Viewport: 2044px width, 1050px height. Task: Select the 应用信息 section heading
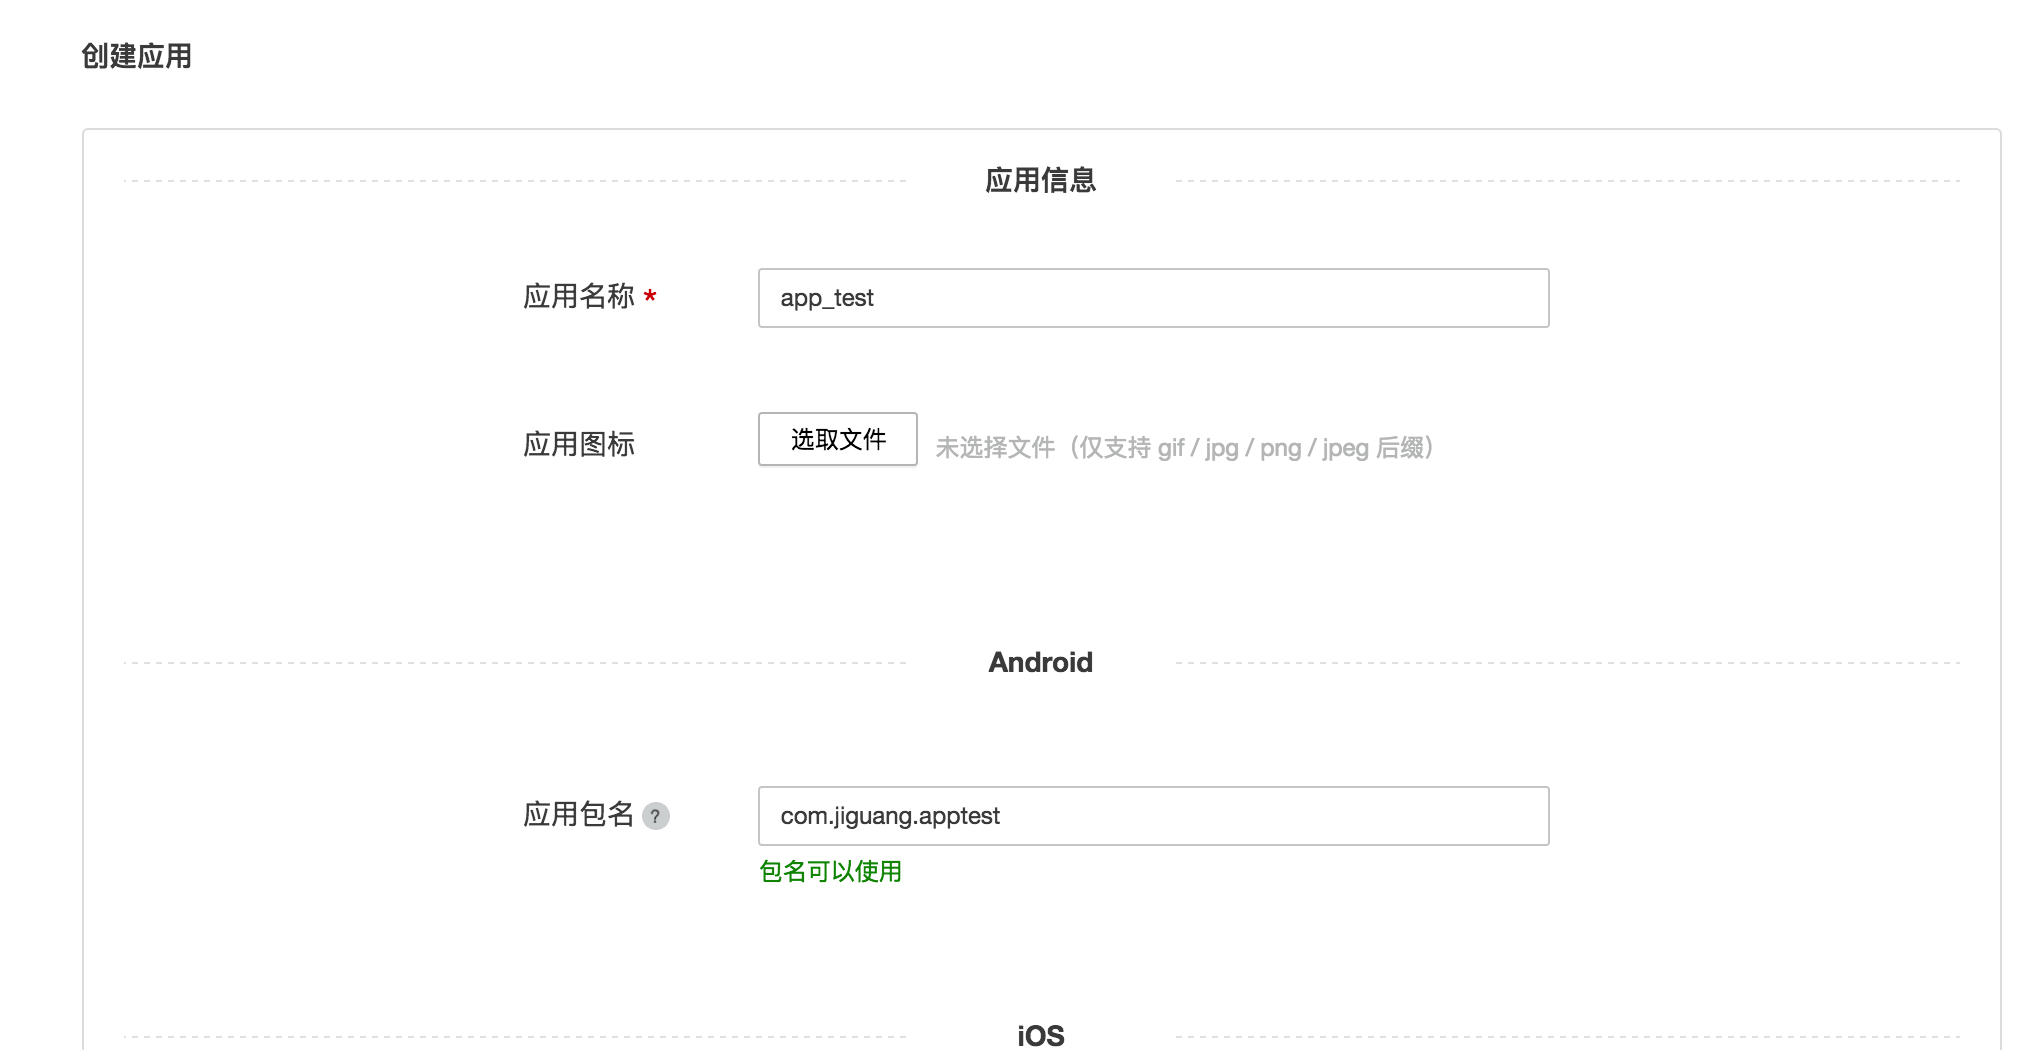click(1040, 181)
